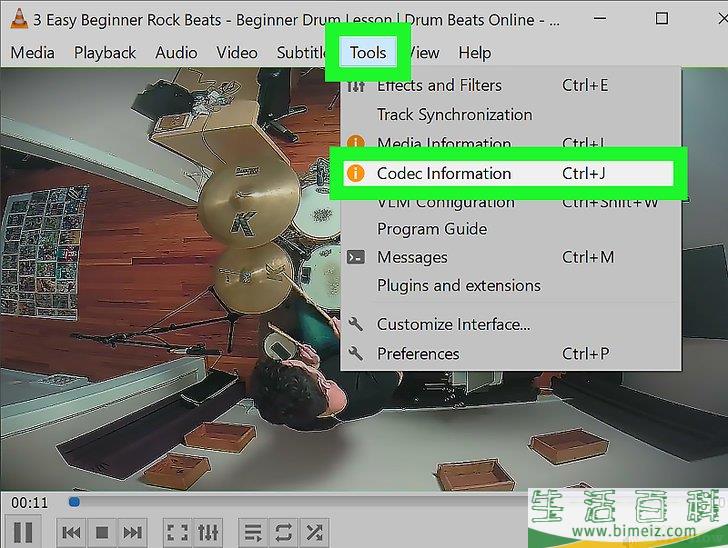
Task: Show the playlist panel
Action: [253, 532]
